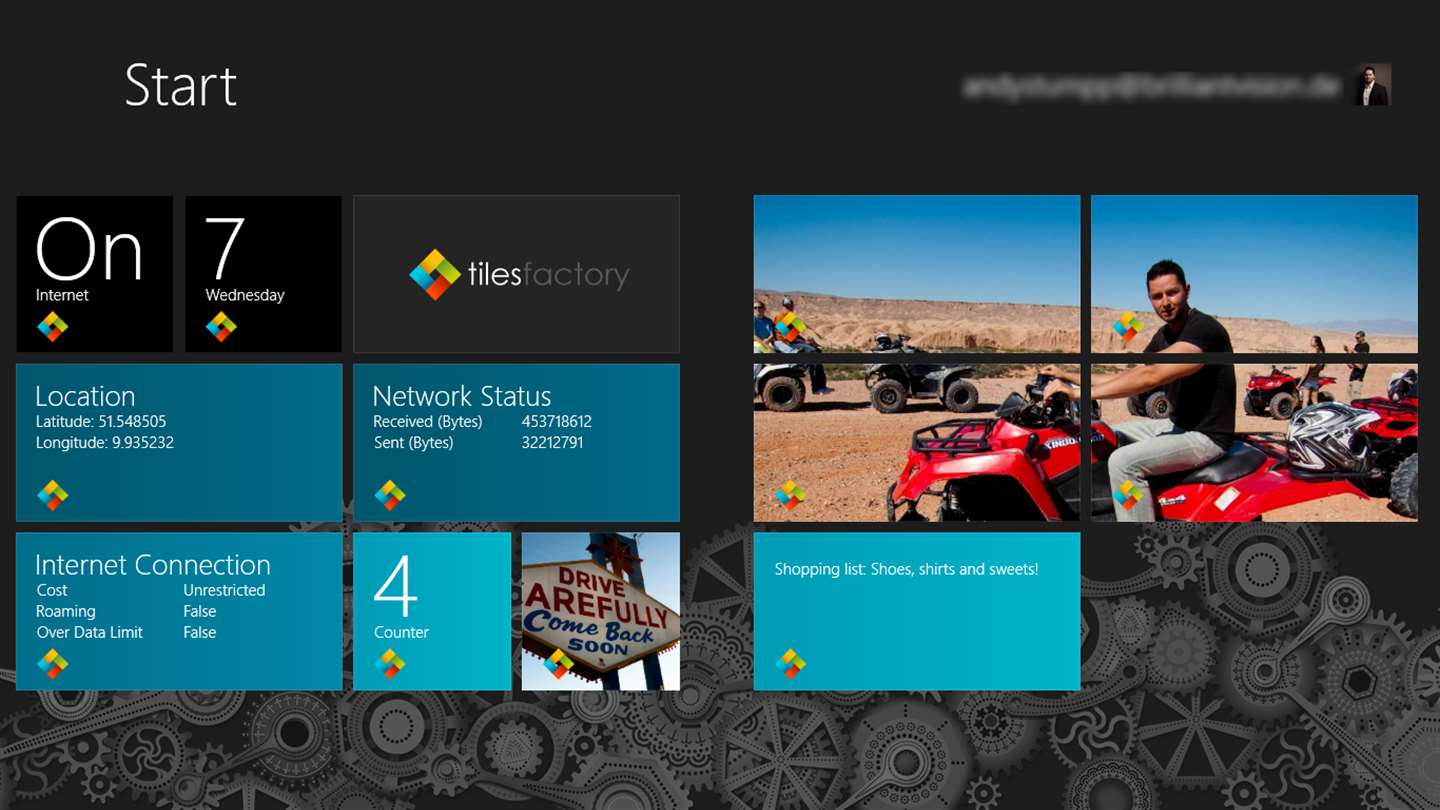1440x810 pixels.
Task: Click the diamond logo in Network Status tile
Action: click(x=390, y=494)
